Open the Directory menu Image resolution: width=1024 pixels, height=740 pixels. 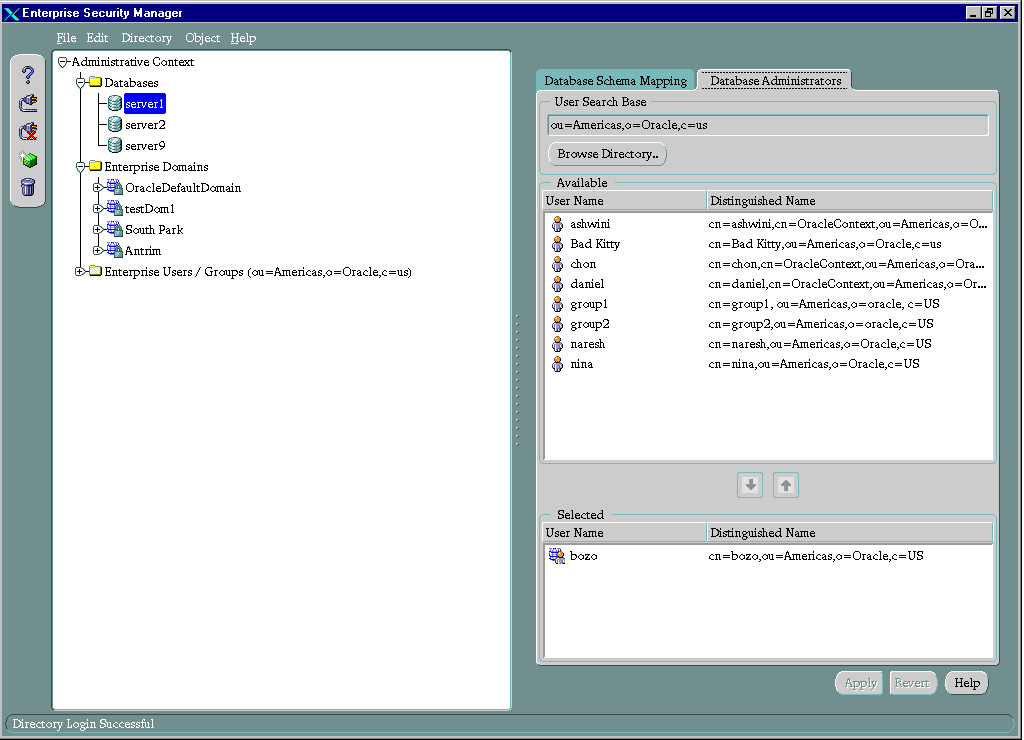tap(146, 38)
